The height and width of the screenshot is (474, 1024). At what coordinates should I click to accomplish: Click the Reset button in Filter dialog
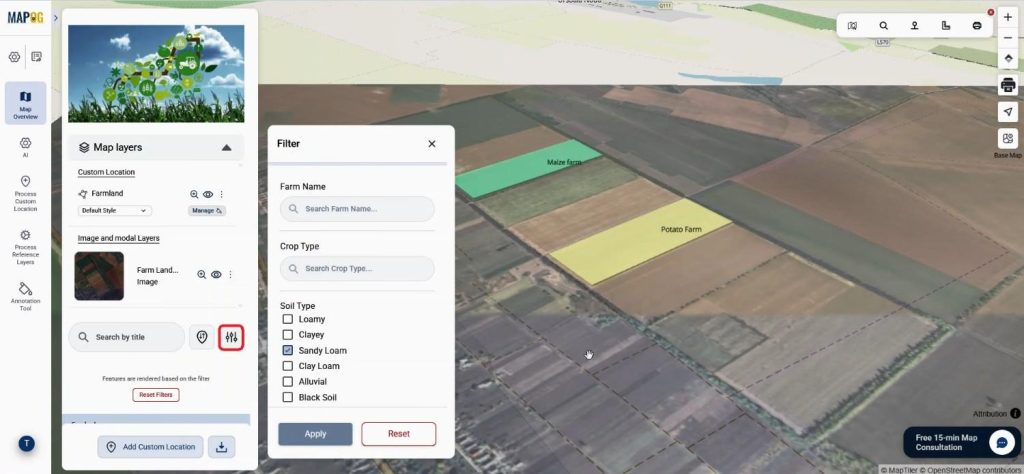pyautogui.click(x=399, y=434)
